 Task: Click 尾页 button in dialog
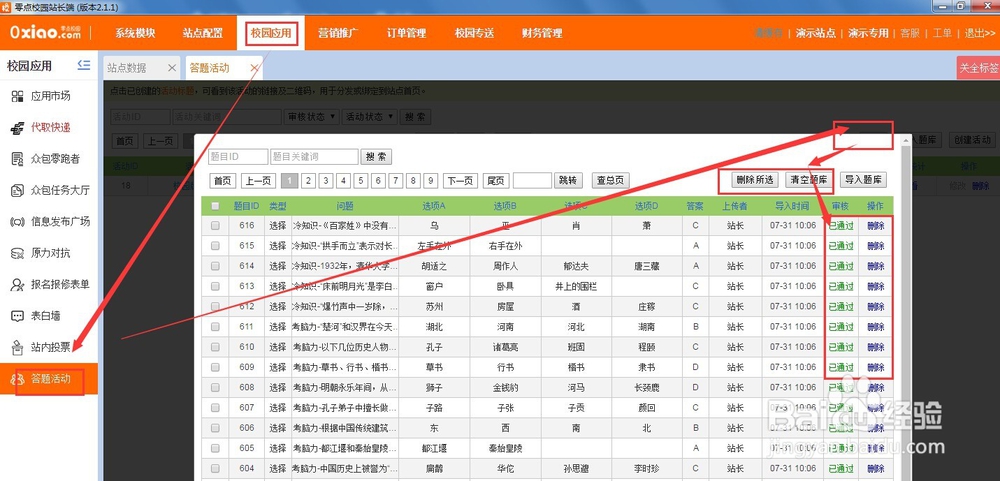click(x=496, y=181)
